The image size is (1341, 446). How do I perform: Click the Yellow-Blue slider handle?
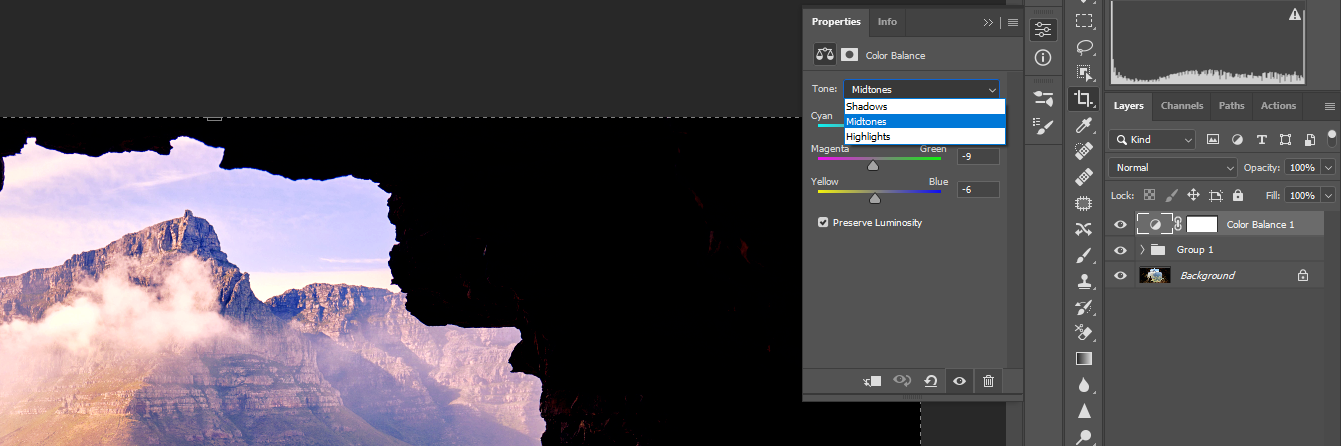pos(875,198)
